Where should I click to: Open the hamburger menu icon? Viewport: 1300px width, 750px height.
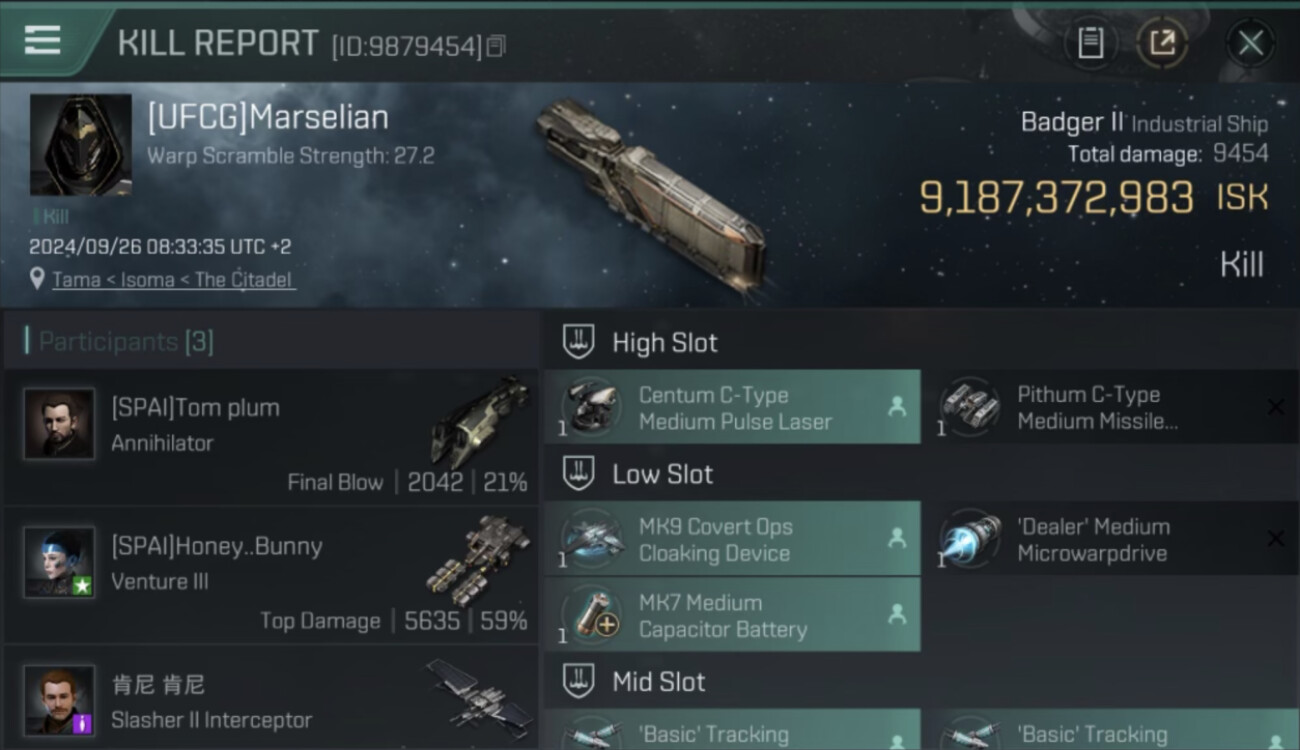[x=42, y=40]
